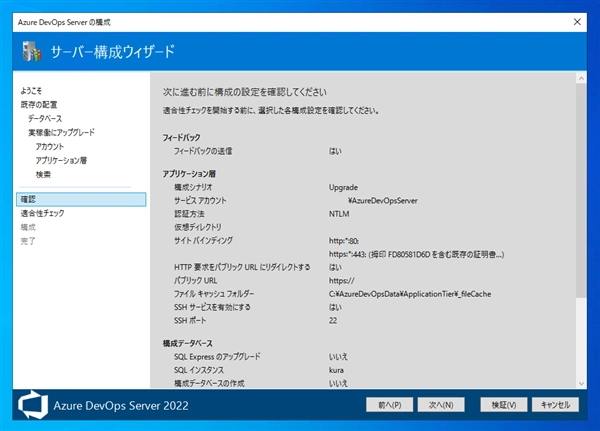Image resolution: width=600 pixels, height=431 pixels.
Task: Click the サイト バインディング label
Action: click(x=203, y=241)
